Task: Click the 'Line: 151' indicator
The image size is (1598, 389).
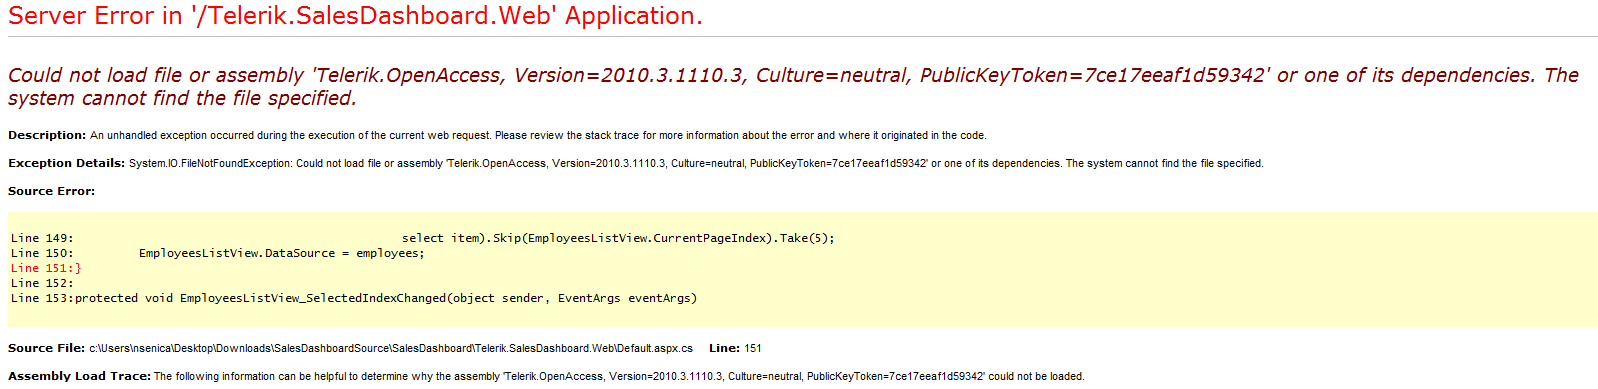Action: [x=735, y=348]
